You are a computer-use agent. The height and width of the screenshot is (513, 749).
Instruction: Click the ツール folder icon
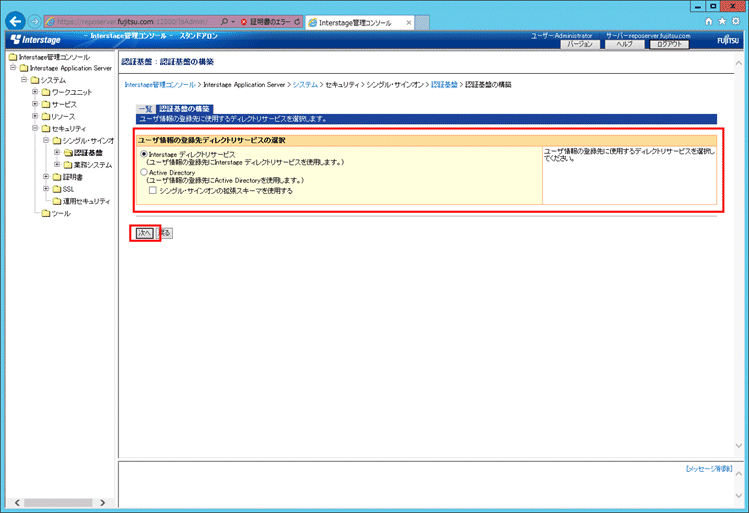(46, 214)
